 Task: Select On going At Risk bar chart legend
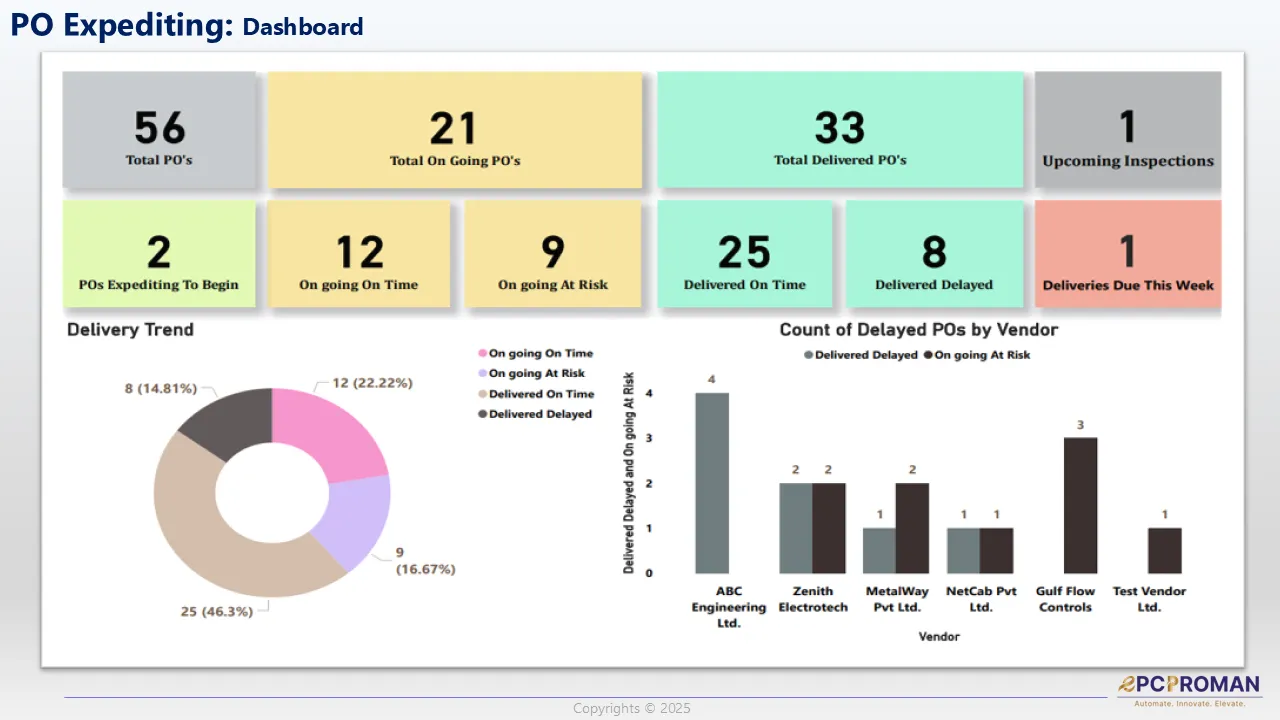click(976, 355)
